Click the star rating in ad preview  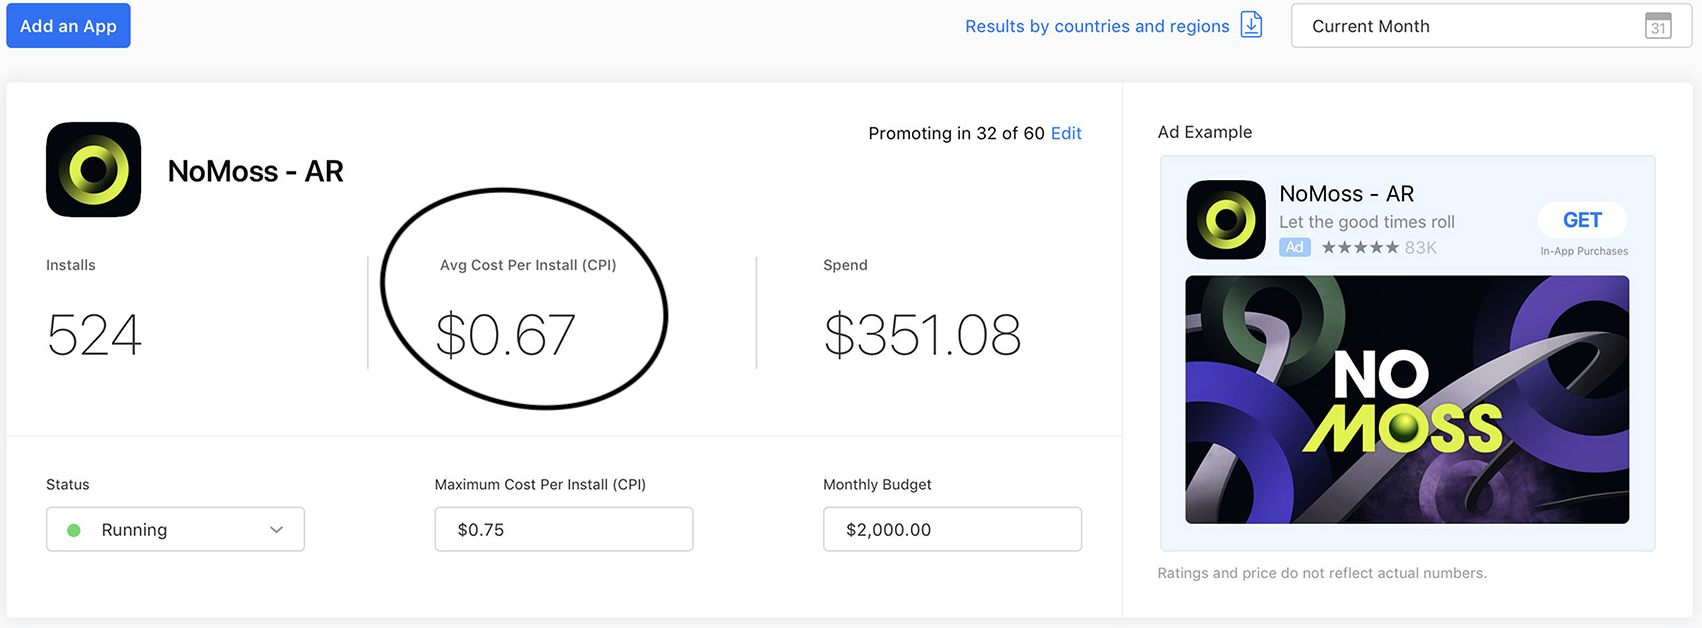pos(1359,247)
